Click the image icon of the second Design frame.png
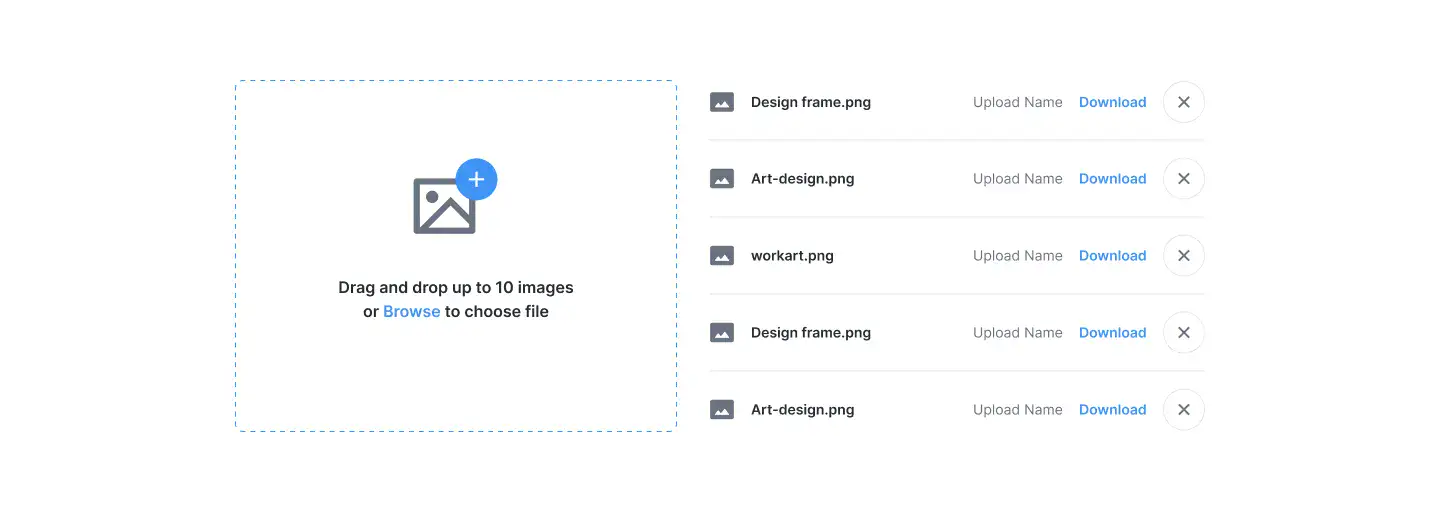Image resolution: width=1440 pixels, height=512 pixels. point(722,333)
